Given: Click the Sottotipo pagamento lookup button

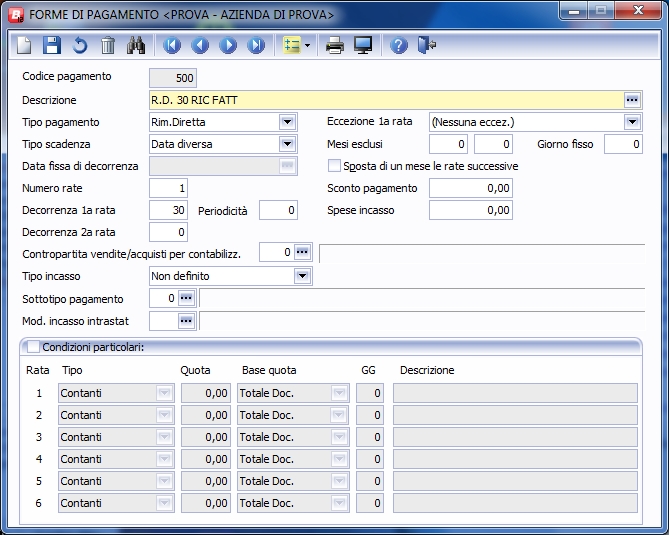Looking at the screenshot, I should click(186, 298).
